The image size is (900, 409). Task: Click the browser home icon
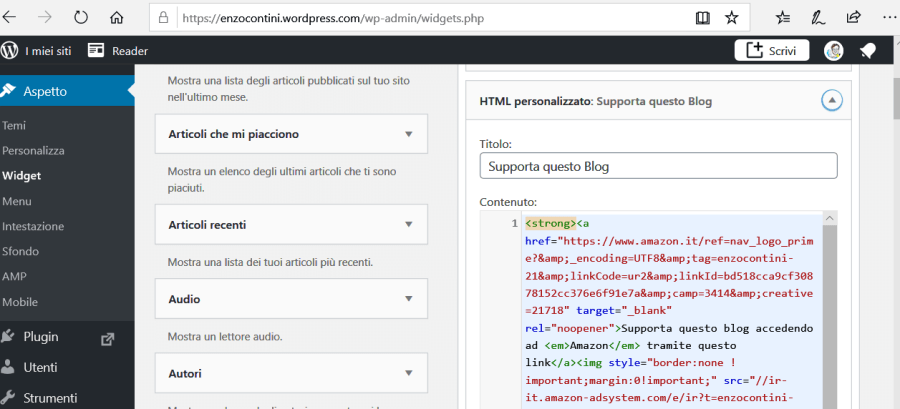pos(118,18)
